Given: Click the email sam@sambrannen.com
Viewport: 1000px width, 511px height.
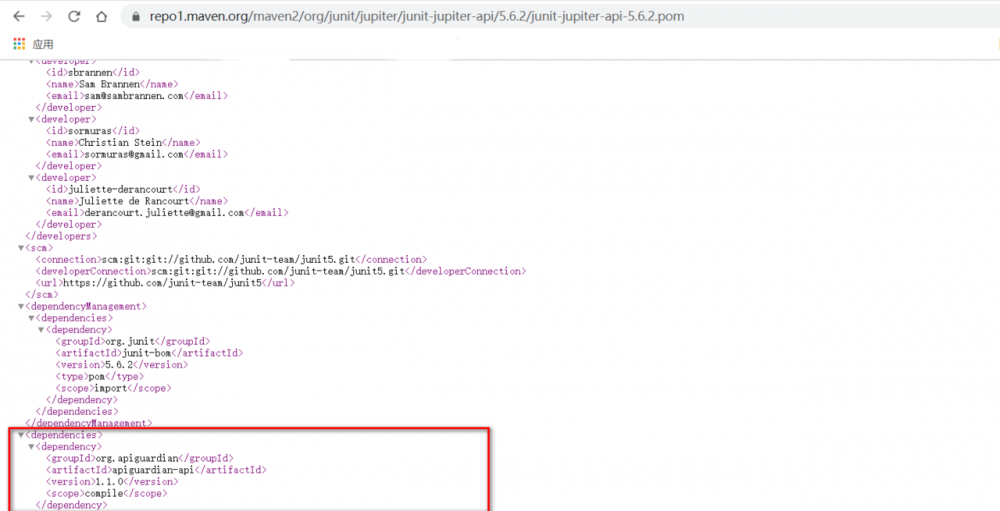Looking at the screenshot, I should point(136,96).
